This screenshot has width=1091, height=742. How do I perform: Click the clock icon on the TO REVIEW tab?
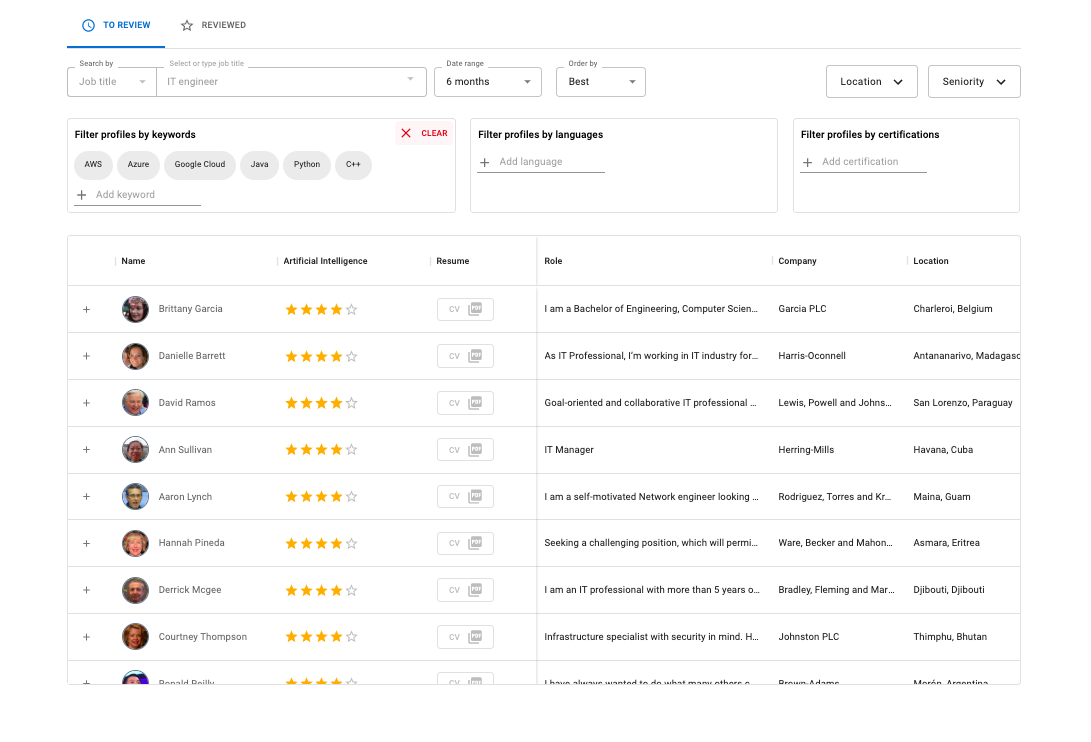(x=87, y=25)
